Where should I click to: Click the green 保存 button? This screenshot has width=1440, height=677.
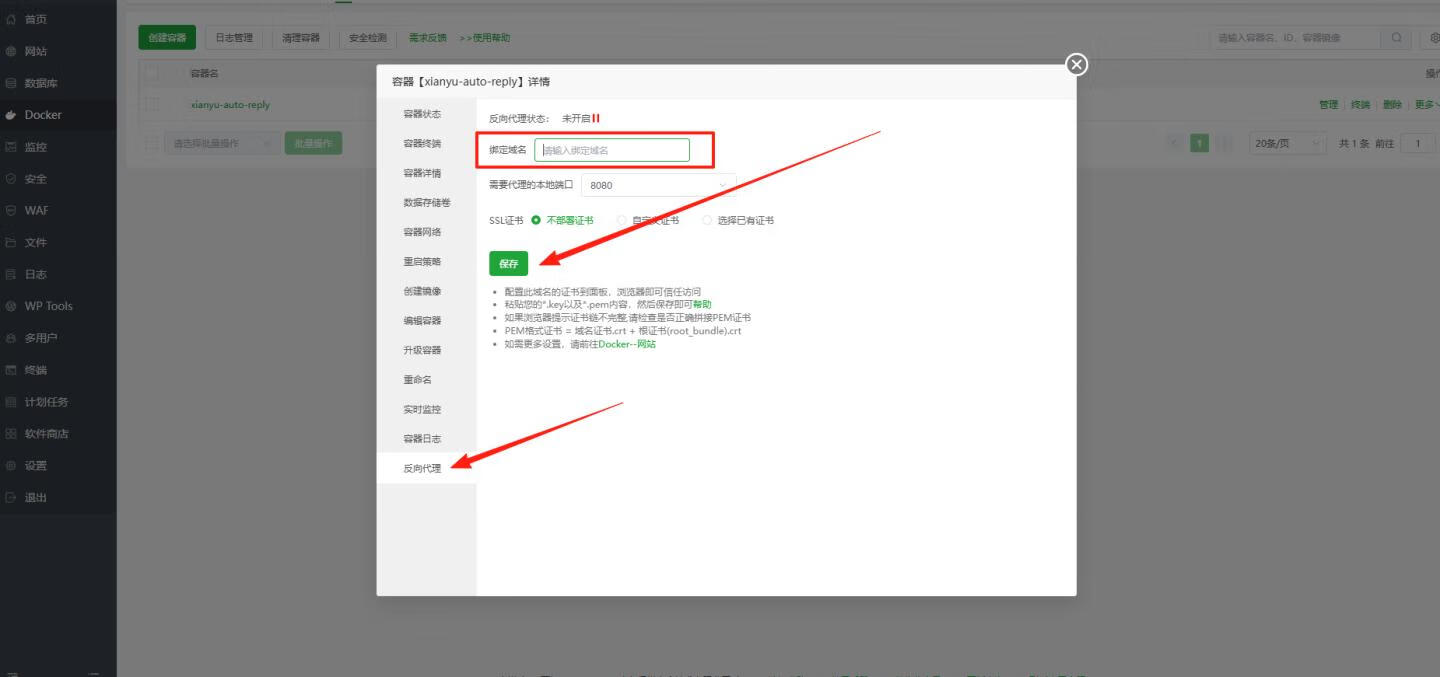508,264
